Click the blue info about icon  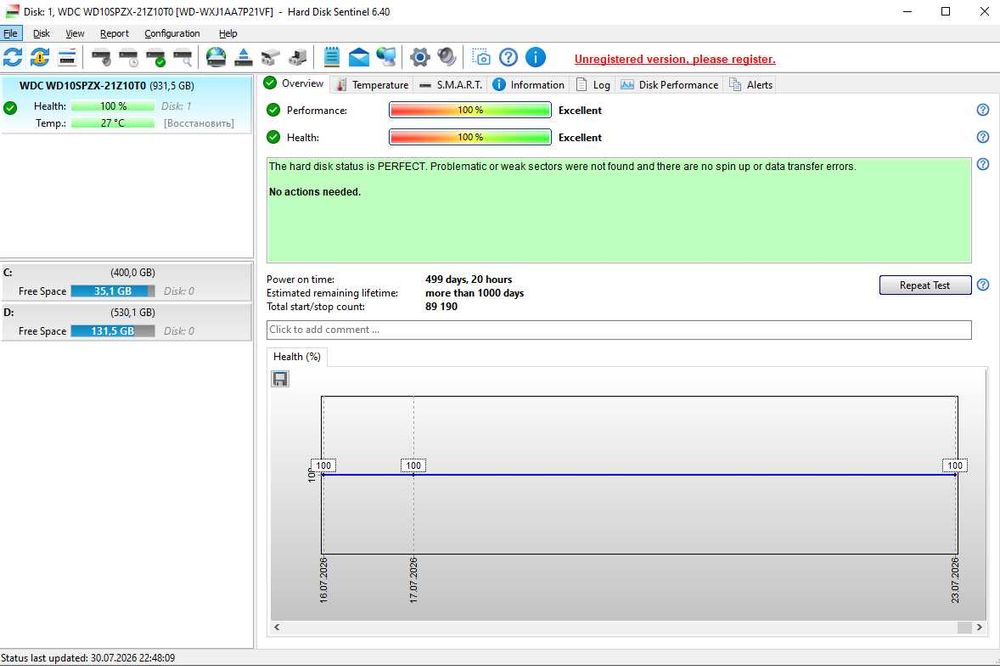pyautogui.click(x=536, y=57)
